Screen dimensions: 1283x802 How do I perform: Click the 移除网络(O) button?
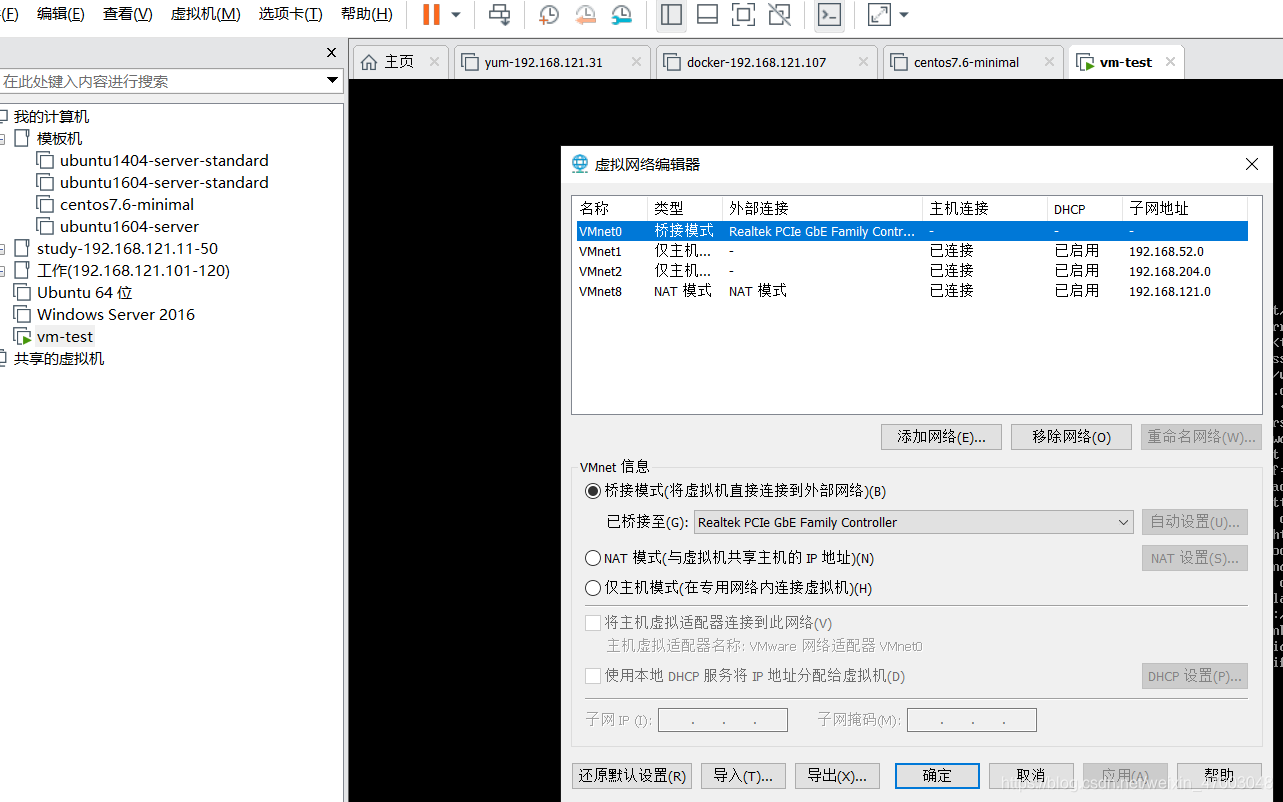(x=1071, y=437)
